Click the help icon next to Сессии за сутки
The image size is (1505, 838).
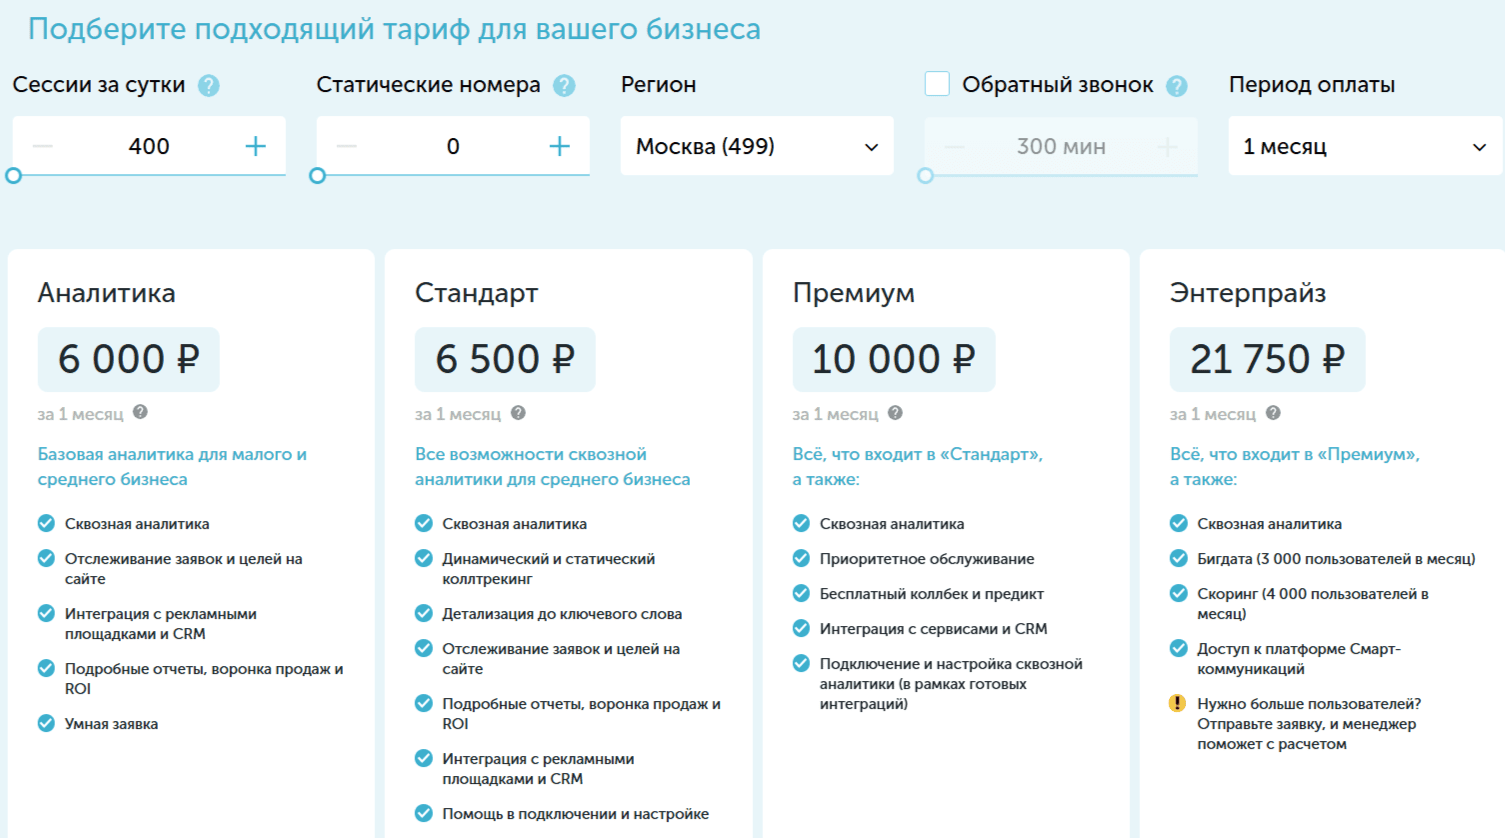207,85
